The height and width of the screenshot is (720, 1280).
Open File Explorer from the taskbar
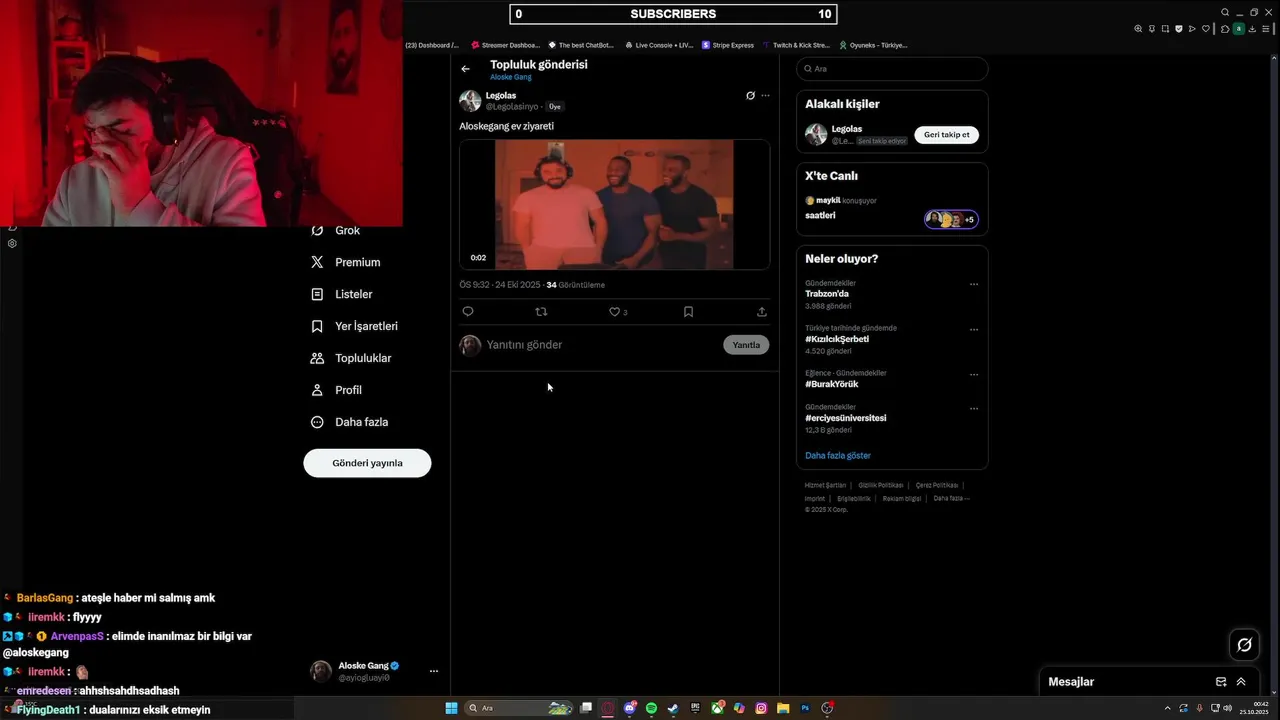pyautogui.click(x=783, y=708)
